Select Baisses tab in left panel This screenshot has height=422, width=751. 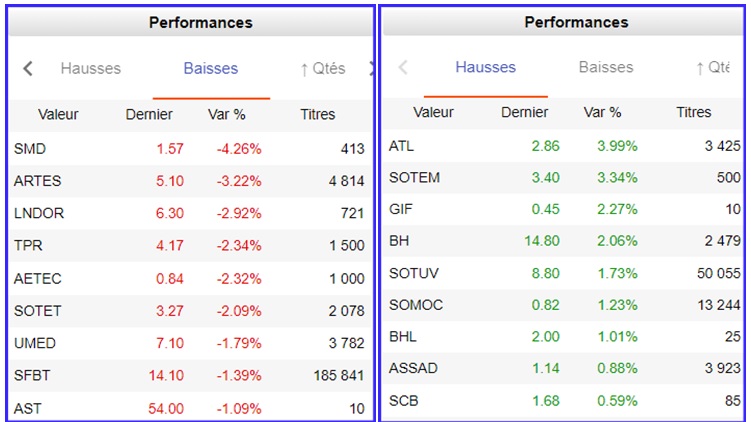pos(211,69)
